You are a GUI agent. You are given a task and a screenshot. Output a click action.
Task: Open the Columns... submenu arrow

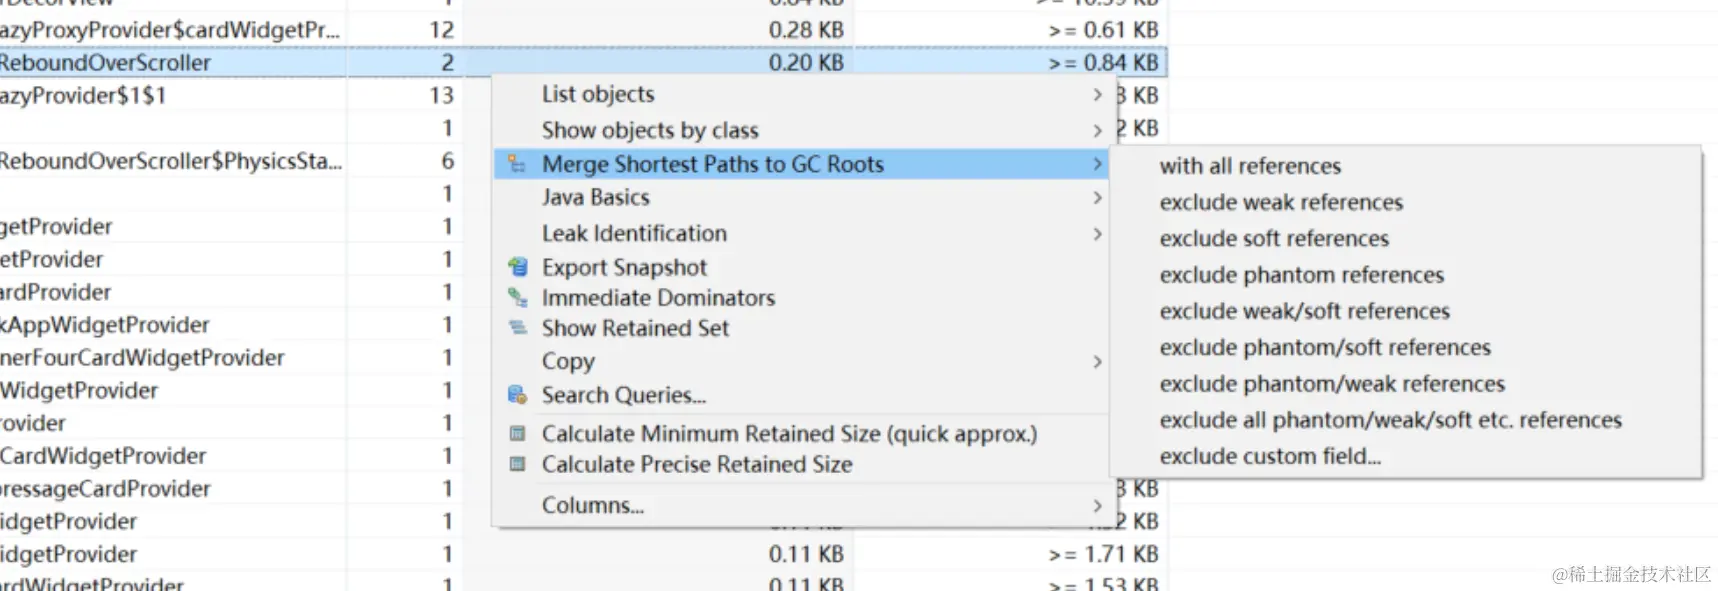[x=1097, y=505]
